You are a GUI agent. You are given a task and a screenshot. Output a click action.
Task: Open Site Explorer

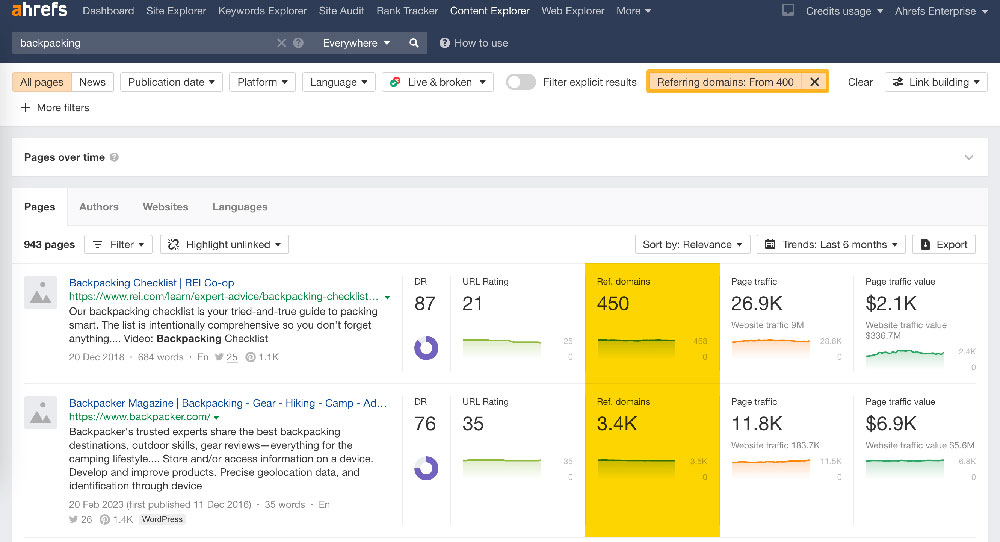(x=176, y=11)
